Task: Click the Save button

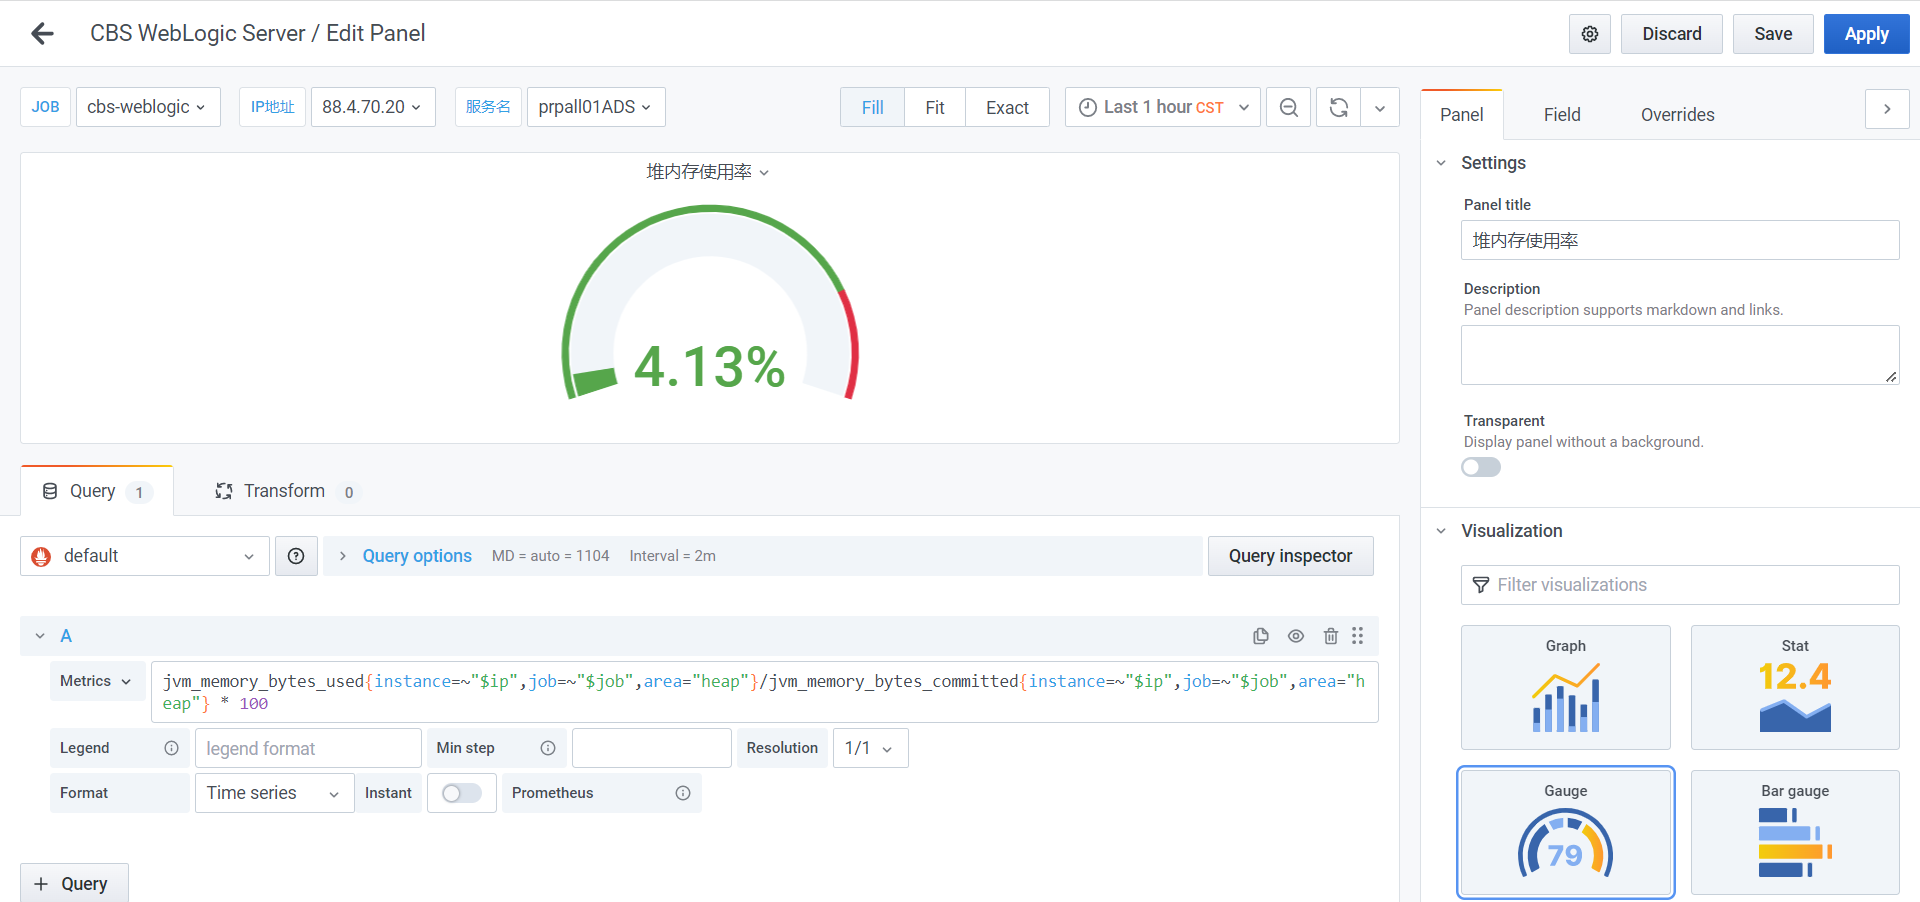Action: [x=1773, y=34]
